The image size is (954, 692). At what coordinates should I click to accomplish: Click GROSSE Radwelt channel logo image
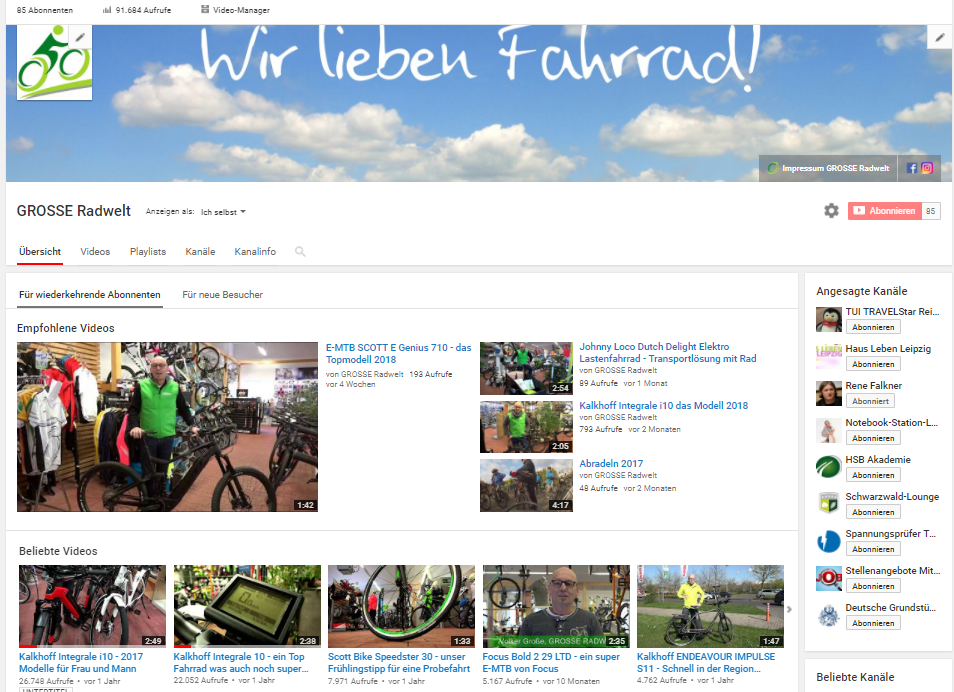[x=54, y=63]
